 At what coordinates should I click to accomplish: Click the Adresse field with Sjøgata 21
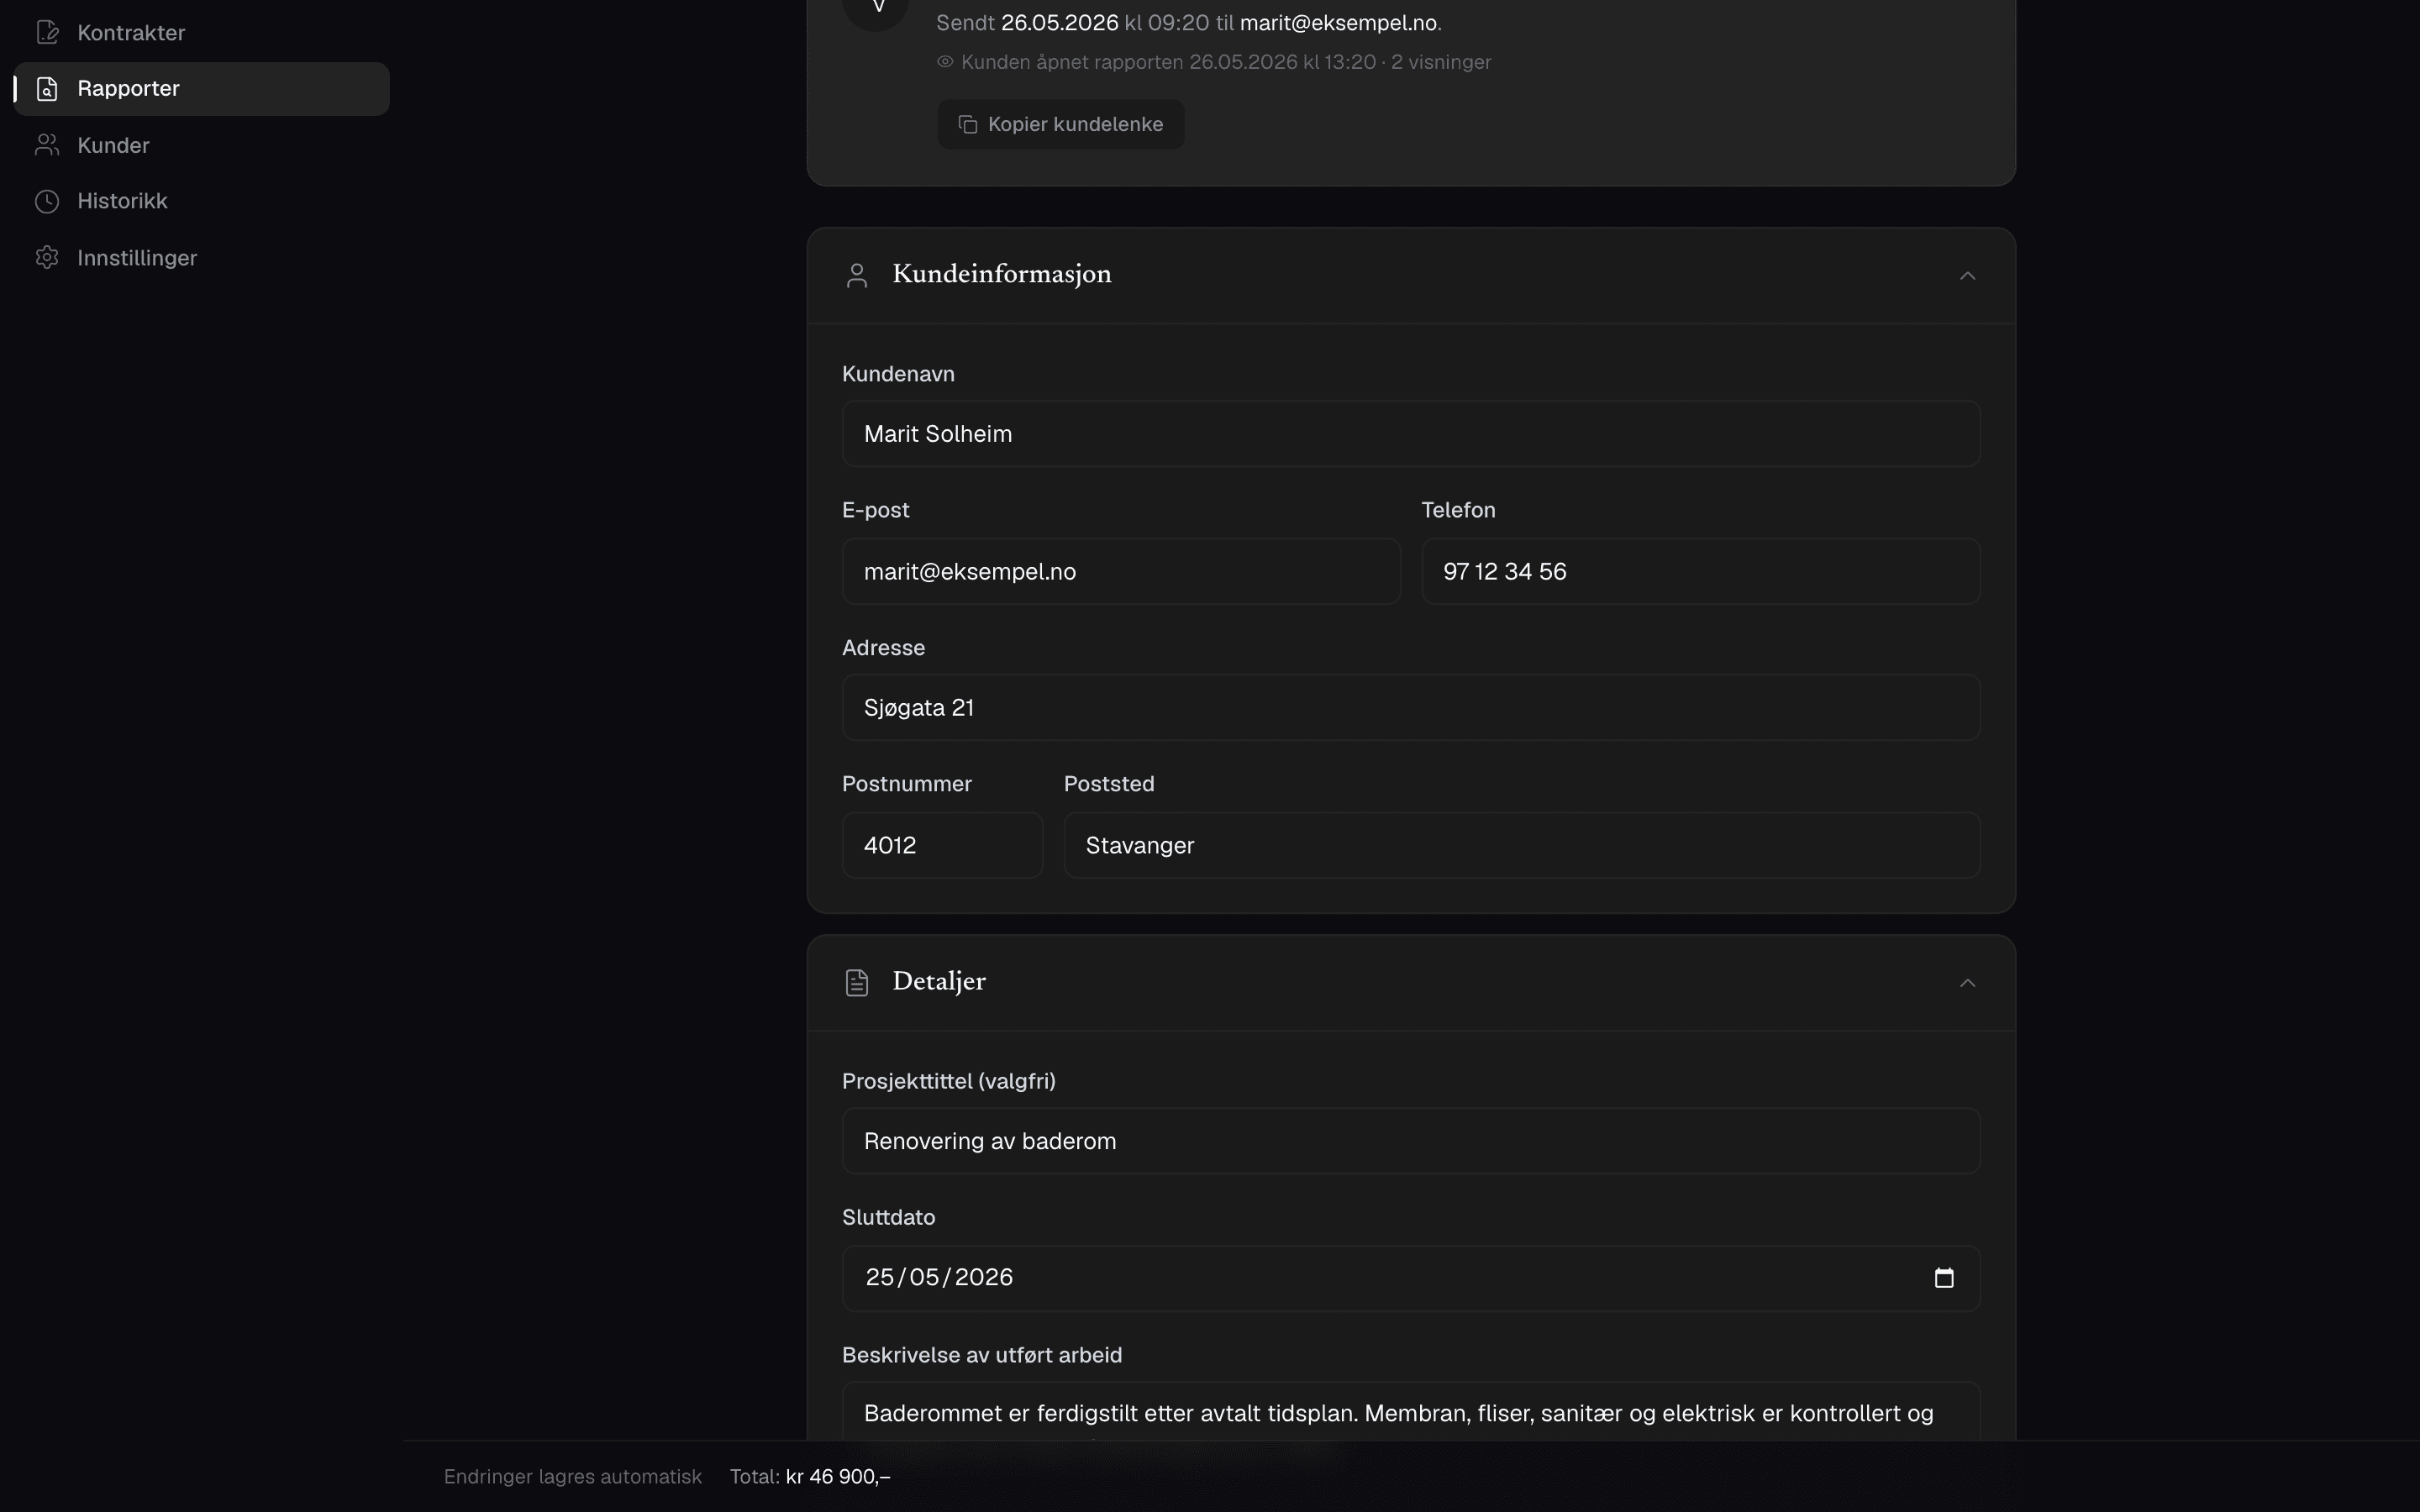click(x=1411, y=708)
